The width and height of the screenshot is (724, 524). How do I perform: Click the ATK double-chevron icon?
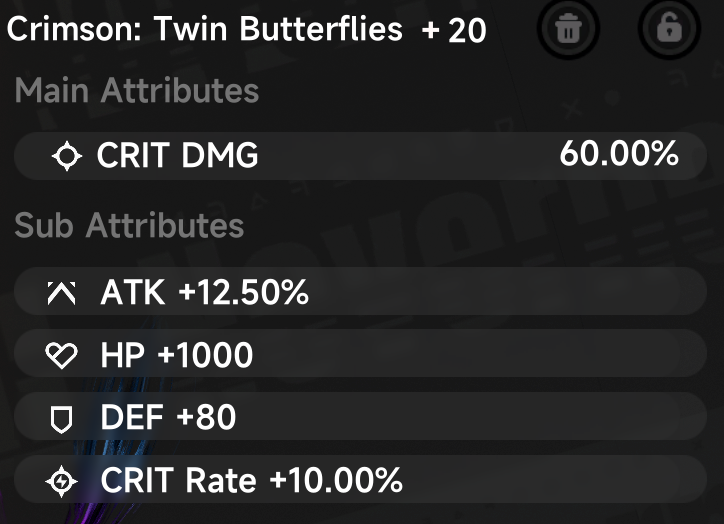pyautogui.click(x=61, y=293)
